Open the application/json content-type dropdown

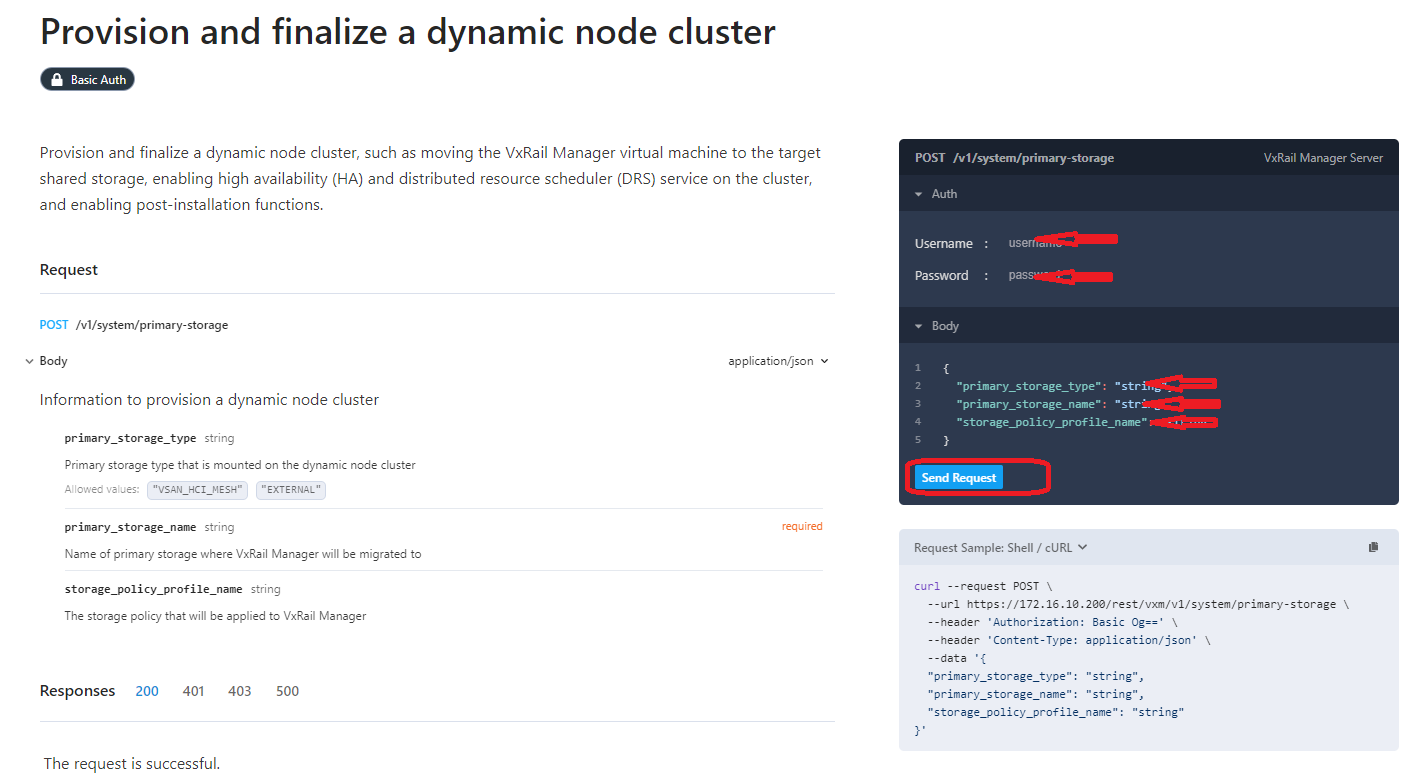pos(778,360)
